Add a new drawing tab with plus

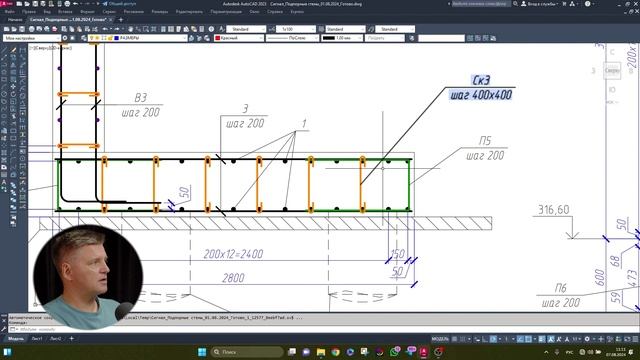tap(121, 20)
